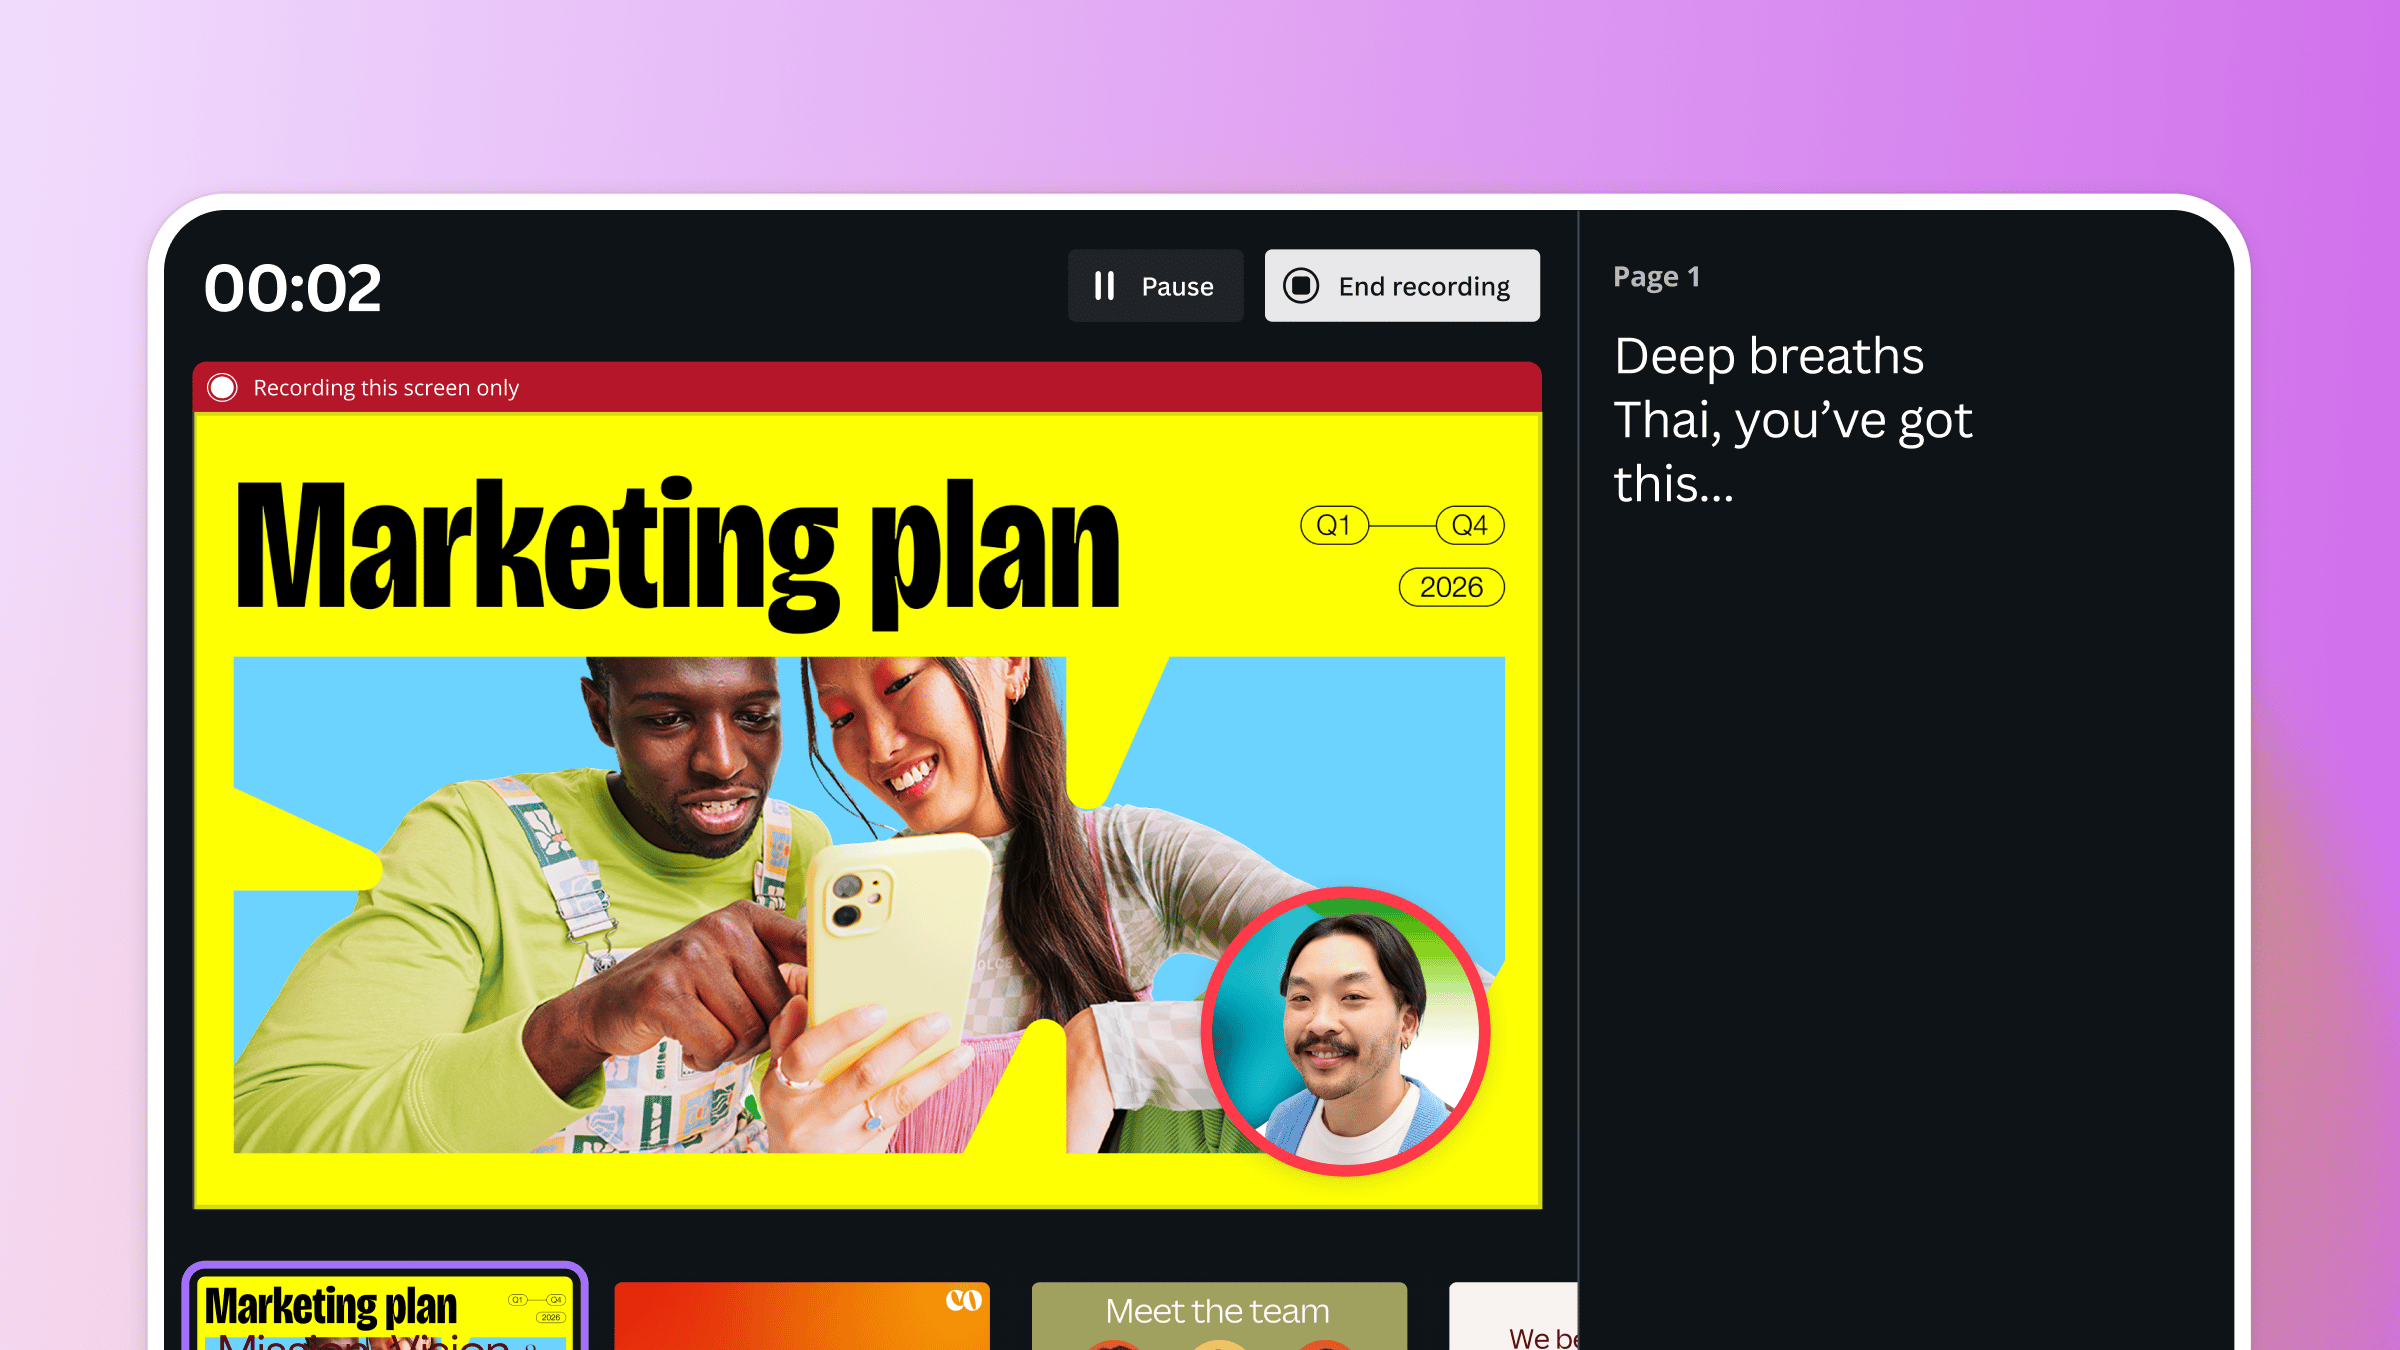The width and height of the screenshot is (2400, 1350).
Task: Click the recording timer showing 00:02
Action: click(x=294, y=287)
